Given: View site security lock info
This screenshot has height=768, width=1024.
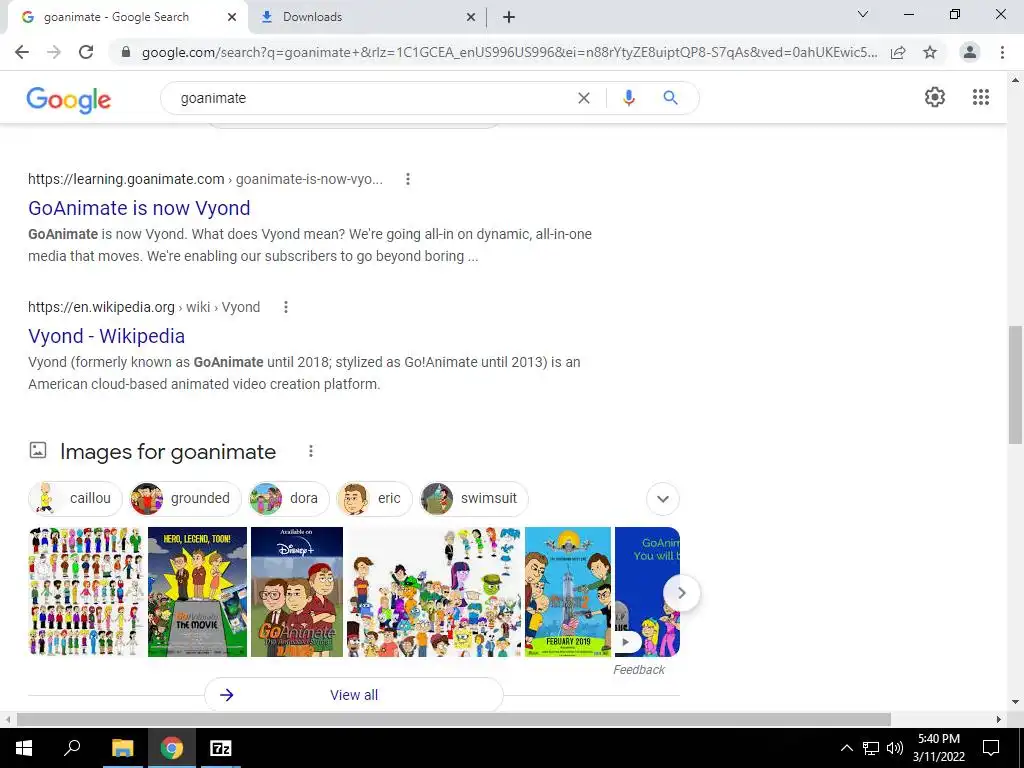Looking at the screenshot, I should 126,52.
